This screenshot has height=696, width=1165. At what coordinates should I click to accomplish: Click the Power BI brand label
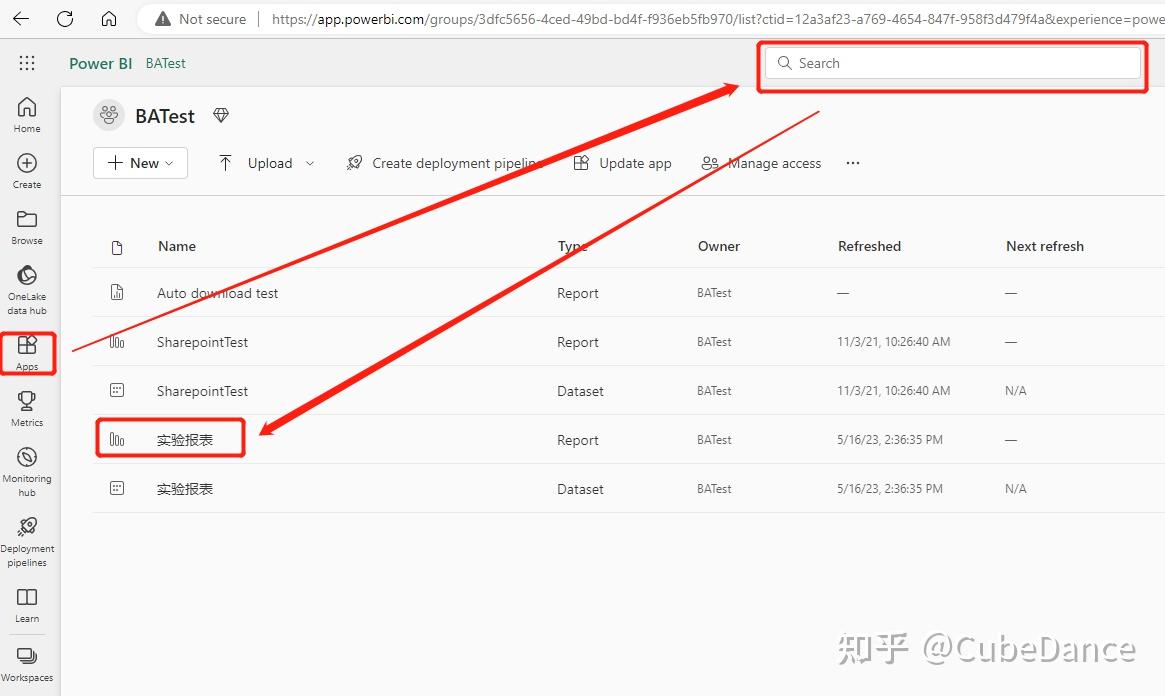point(100,63)
